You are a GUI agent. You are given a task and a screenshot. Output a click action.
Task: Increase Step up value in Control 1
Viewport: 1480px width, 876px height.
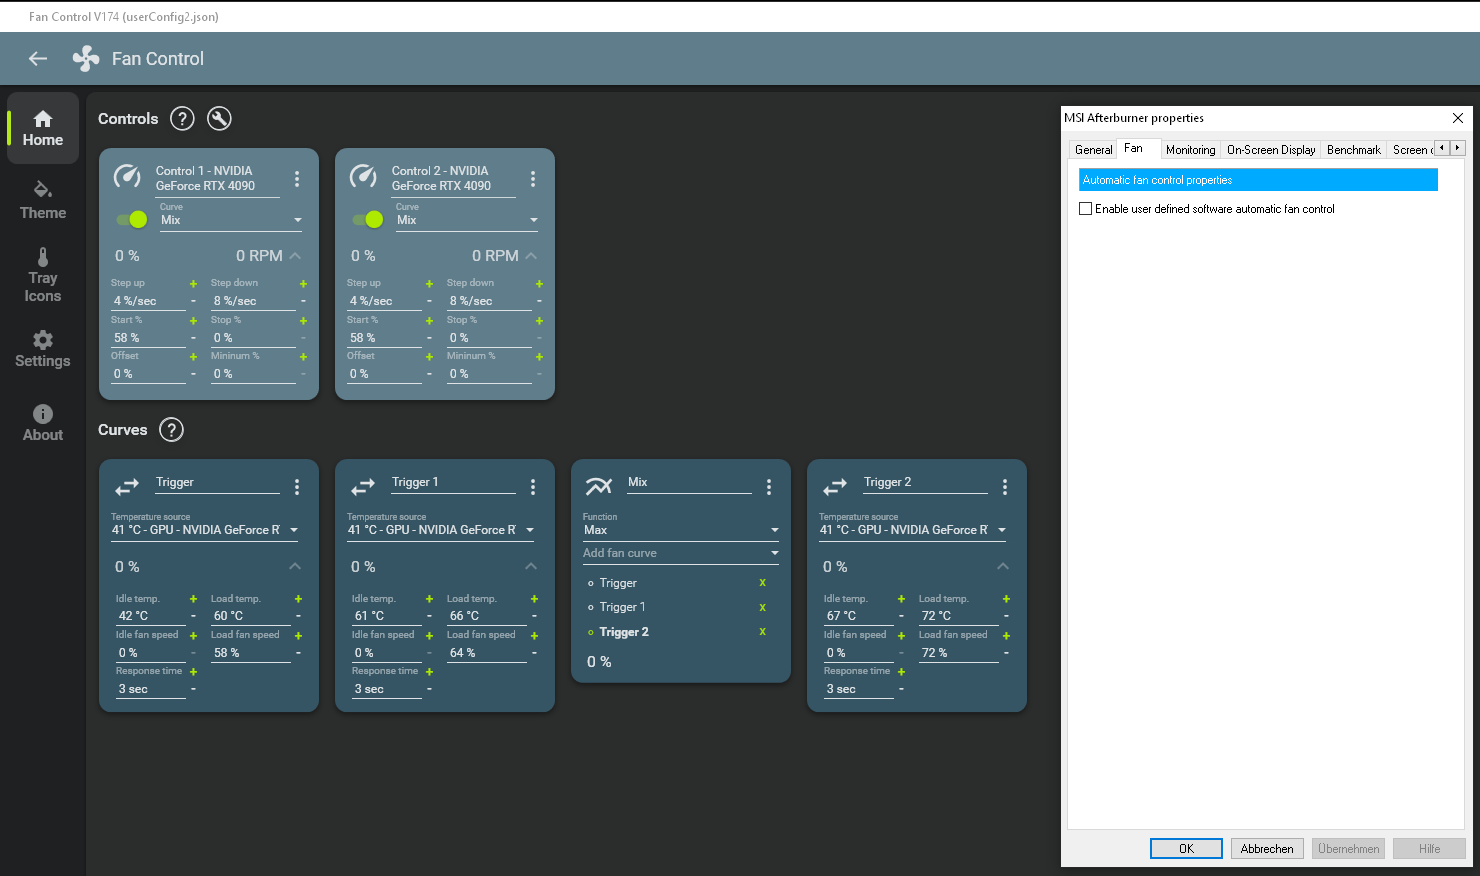[193, 284]
